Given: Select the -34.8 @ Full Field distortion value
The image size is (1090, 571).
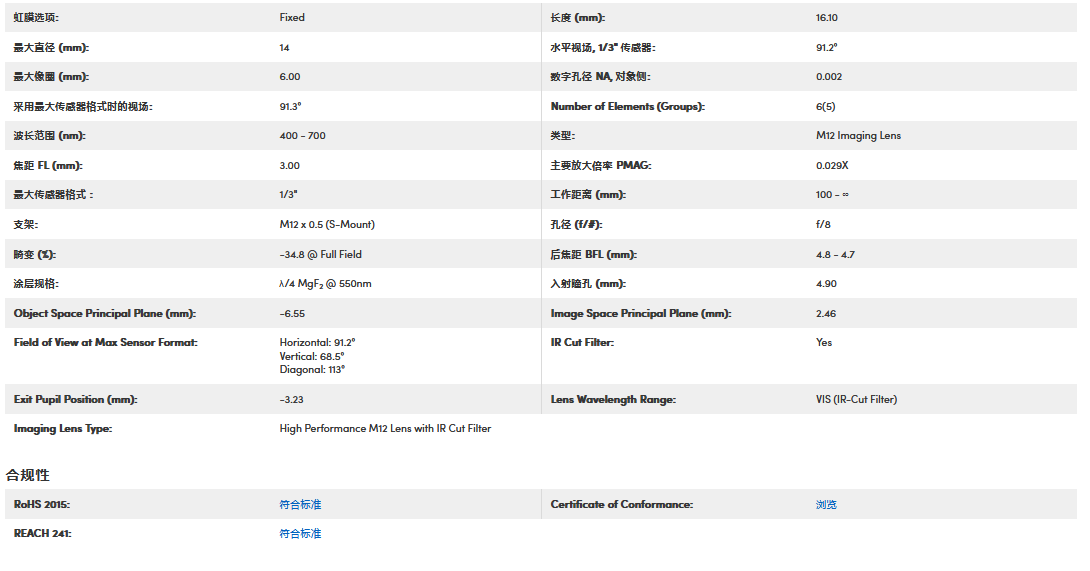Looking at the screenshot, I should point(320,255).
